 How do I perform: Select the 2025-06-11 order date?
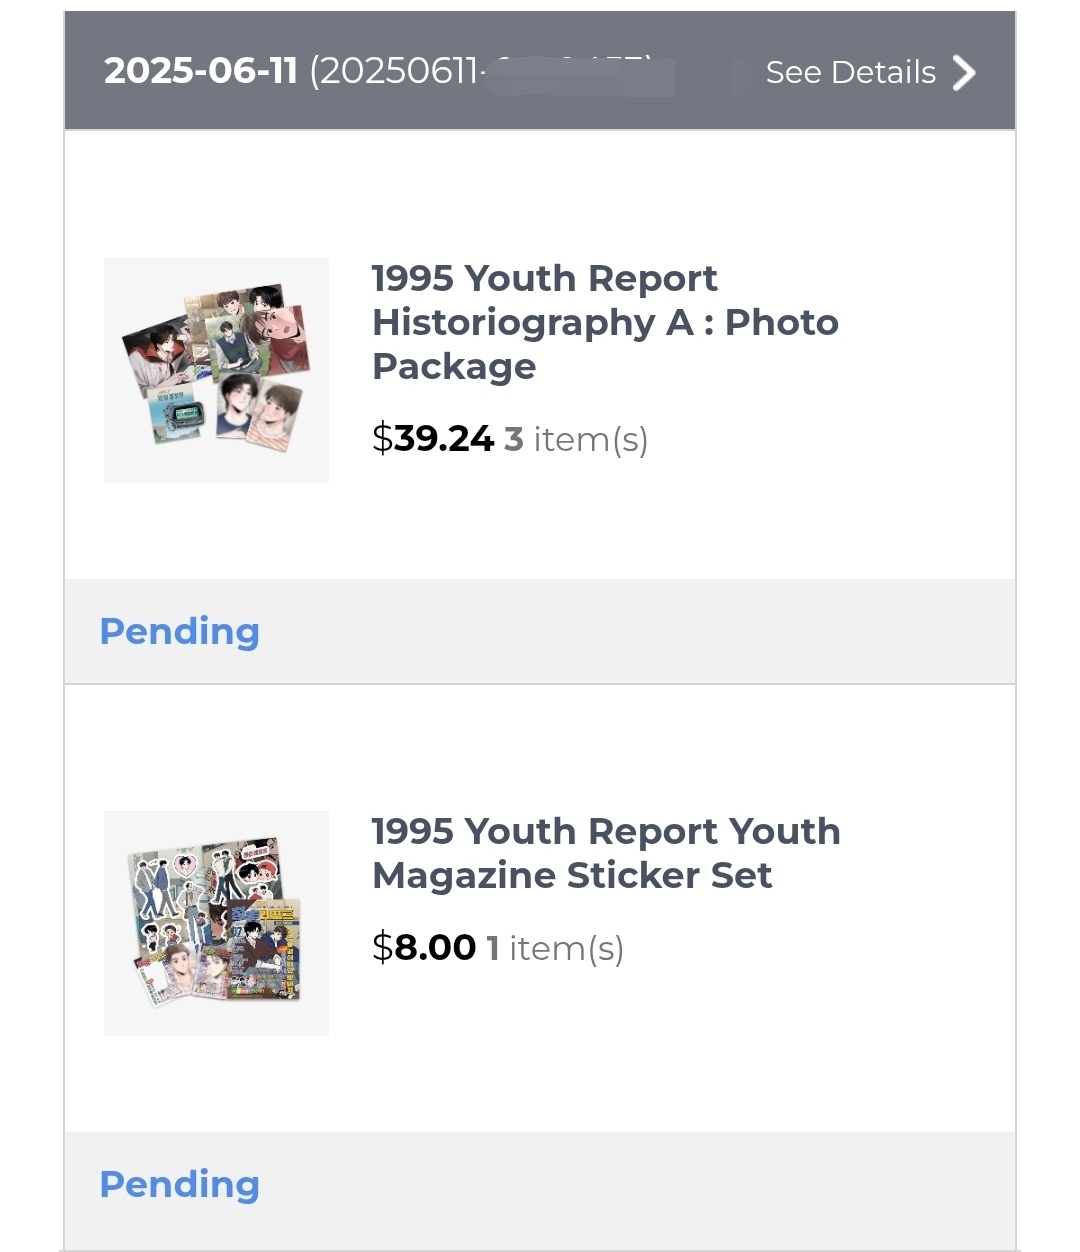(201, 71)
